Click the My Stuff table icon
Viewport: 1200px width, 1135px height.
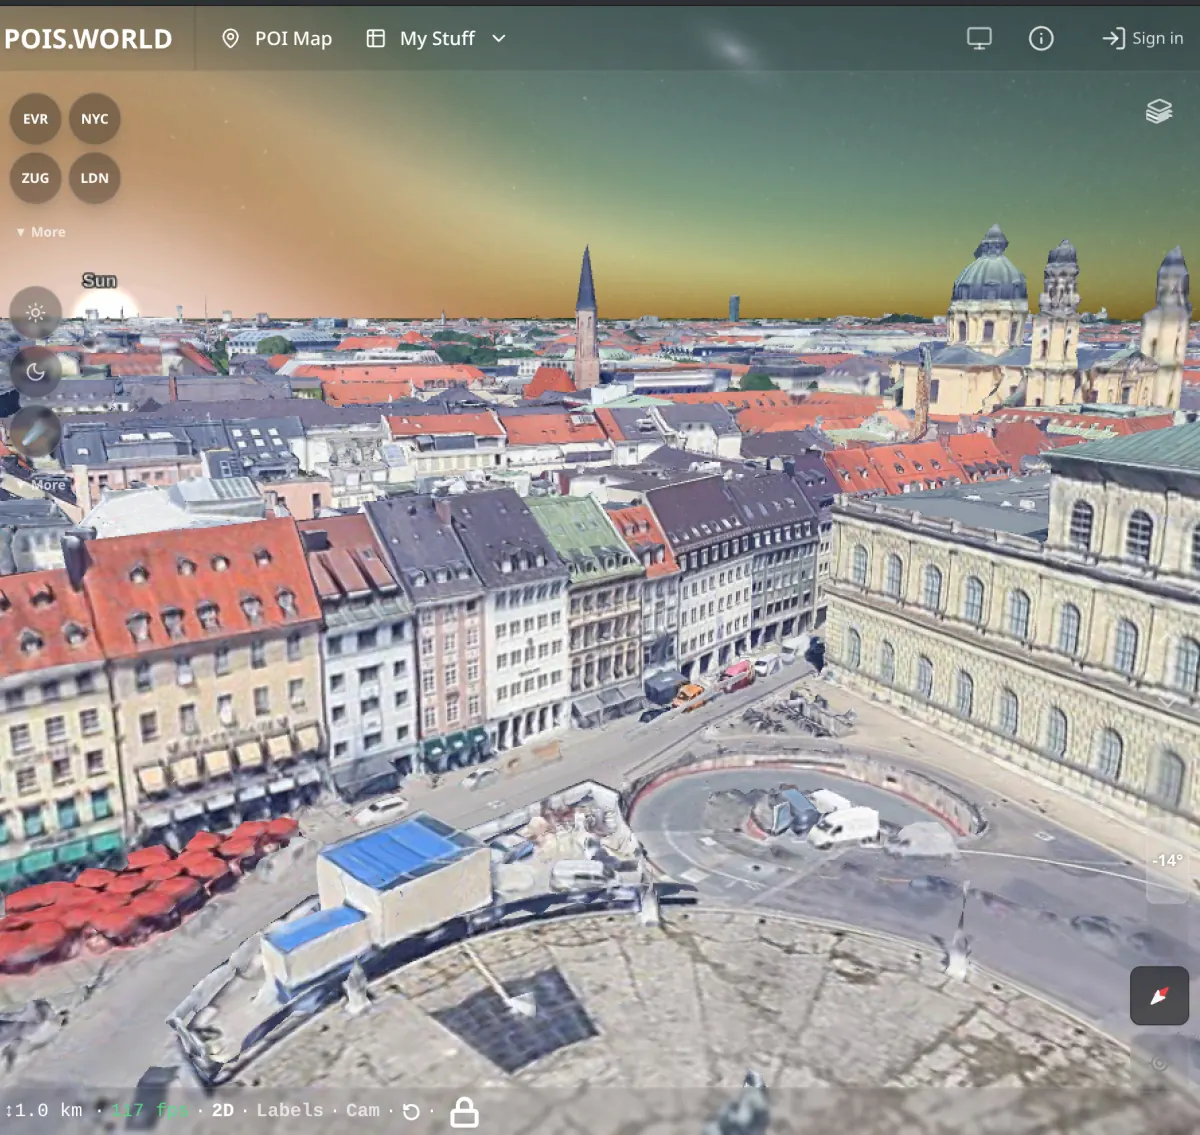click(376, 38)
